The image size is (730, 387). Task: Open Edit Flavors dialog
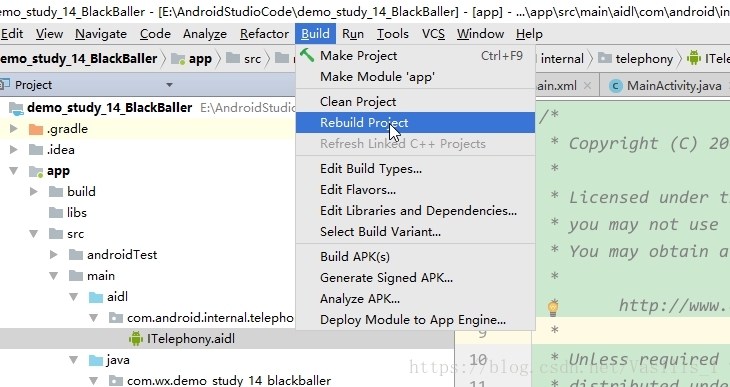click(x=415, y=190)
